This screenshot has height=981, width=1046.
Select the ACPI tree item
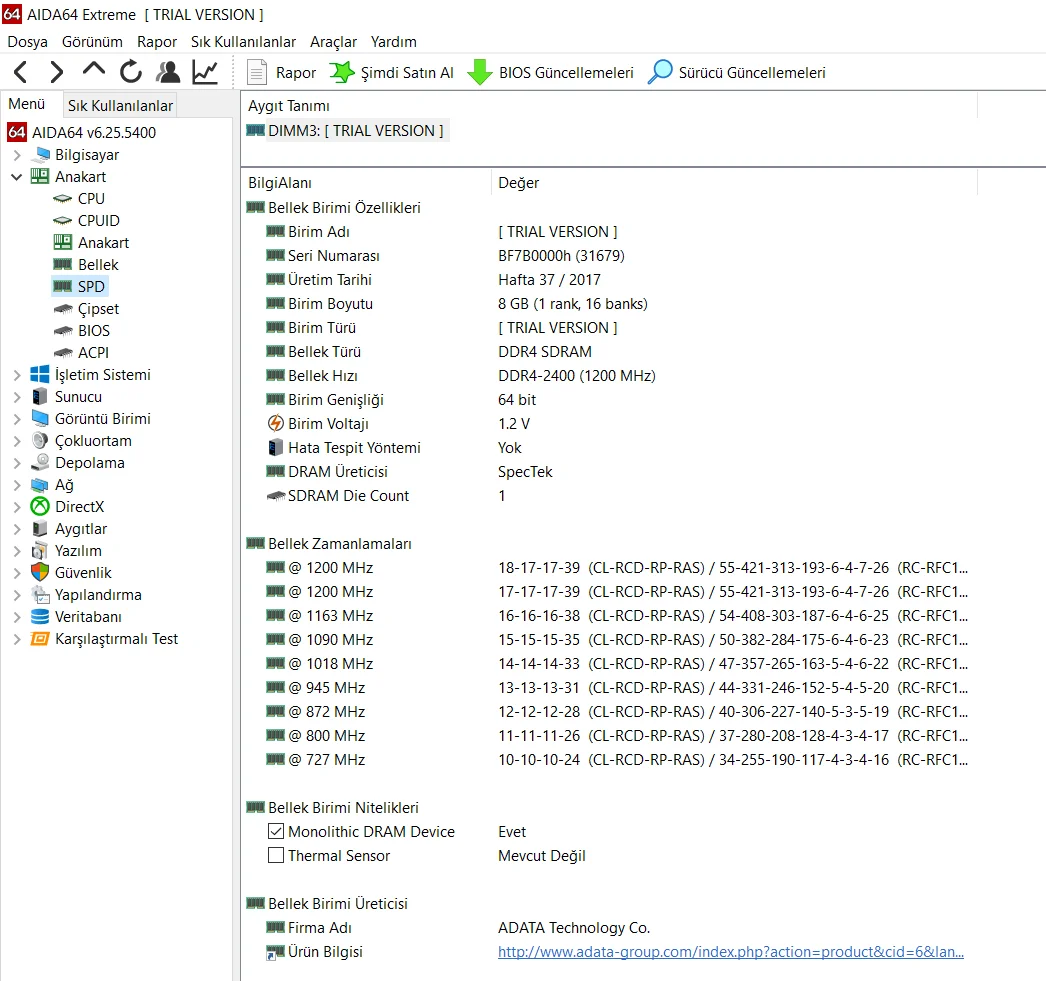[x=93, y=353]
